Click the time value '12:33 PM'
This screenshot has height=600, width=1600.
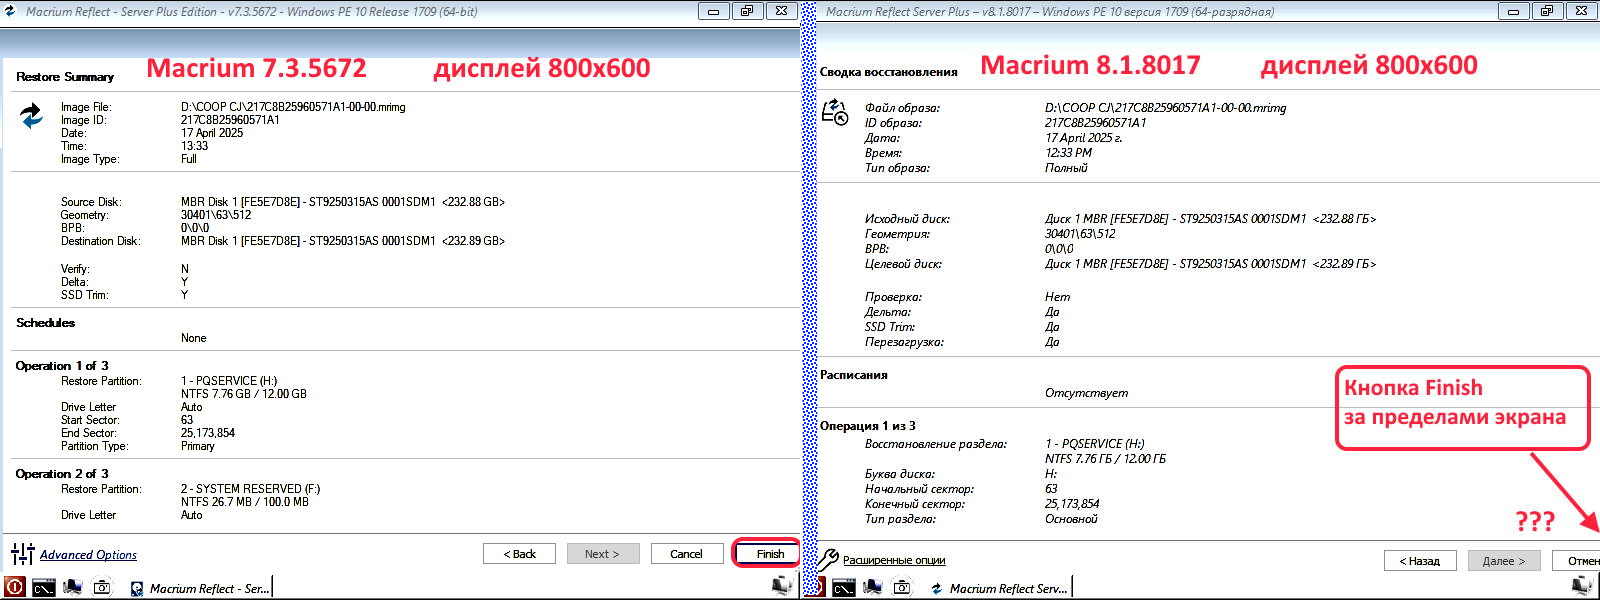pyautogui.click(x=1069, y=153)
